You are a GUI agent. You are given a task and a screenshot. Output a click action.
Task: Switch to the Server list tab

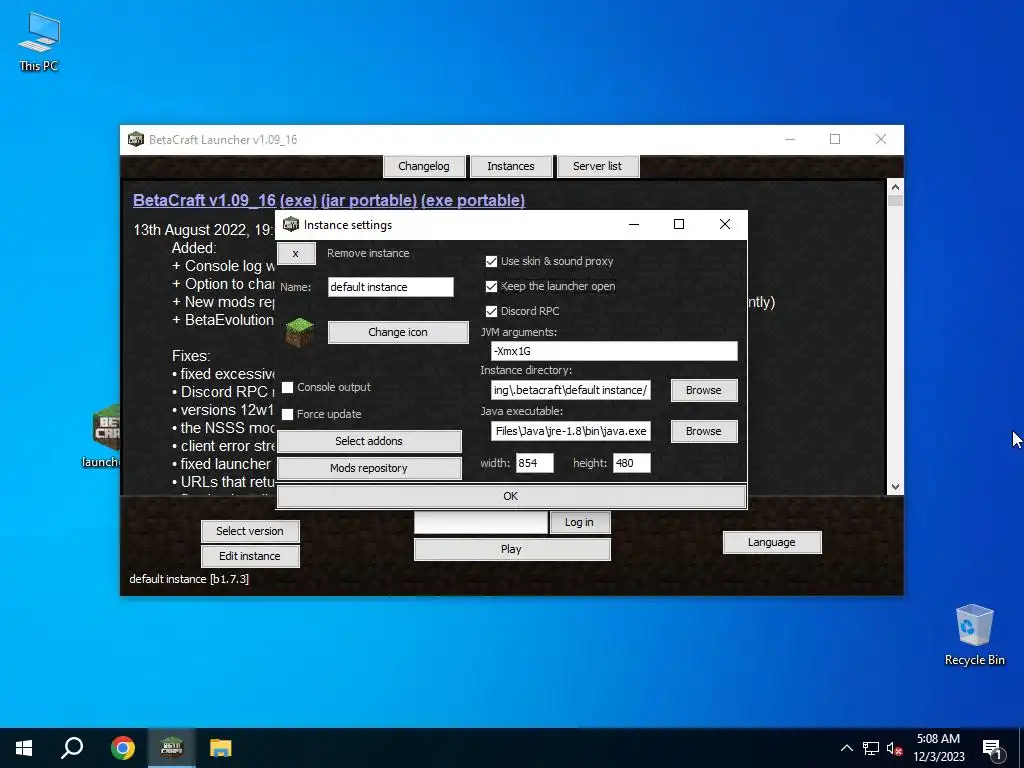(598, 166)
